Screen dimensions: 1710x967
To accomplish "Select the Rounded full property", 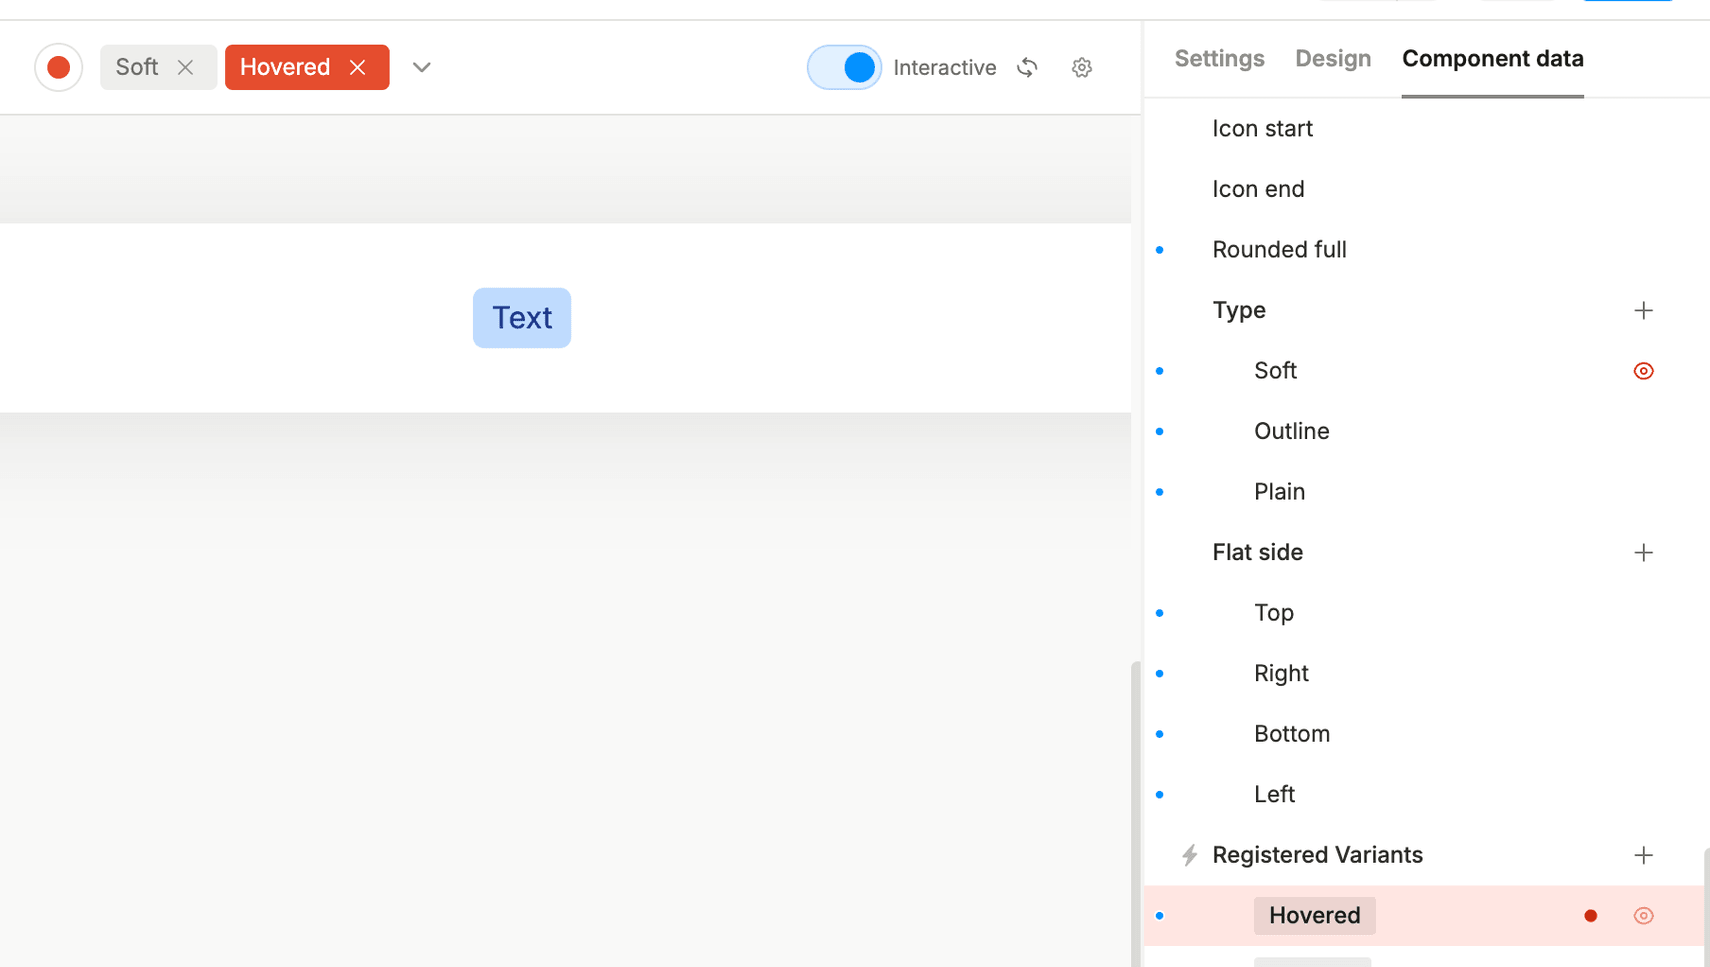I will tap(1279, 249).
